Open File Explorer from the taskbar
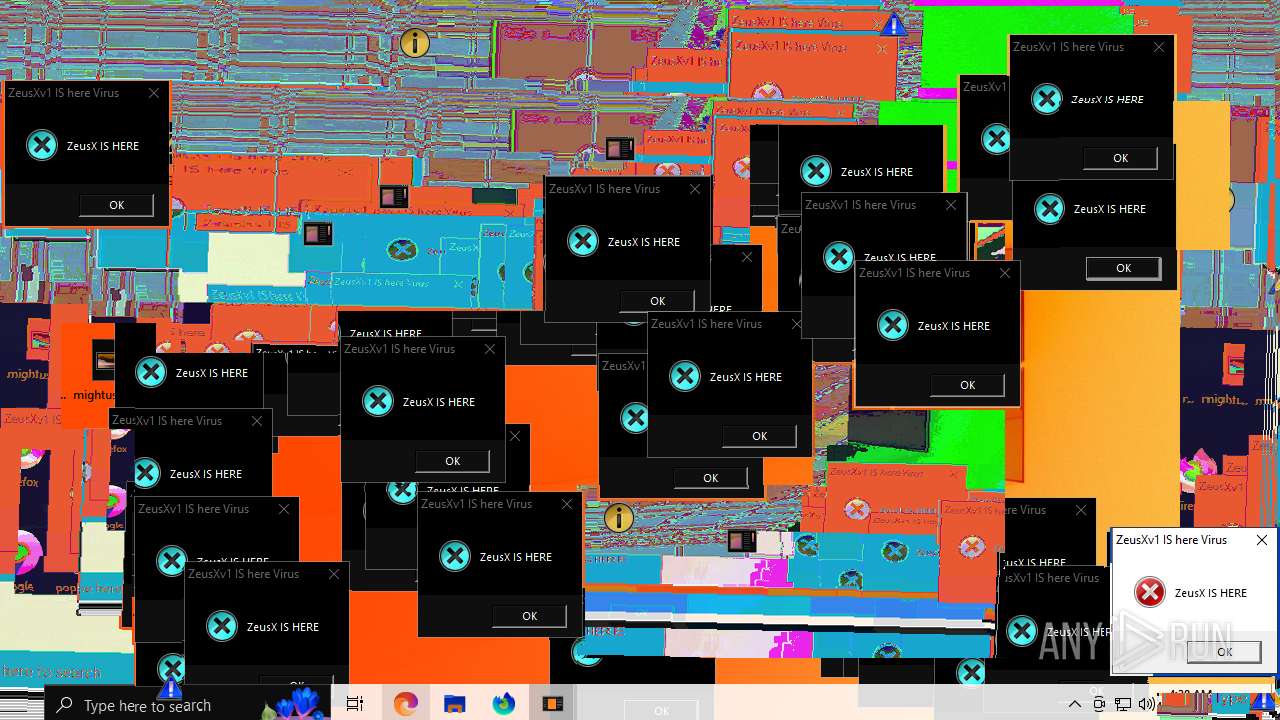1280x720 pixels. tap(455, 705)
